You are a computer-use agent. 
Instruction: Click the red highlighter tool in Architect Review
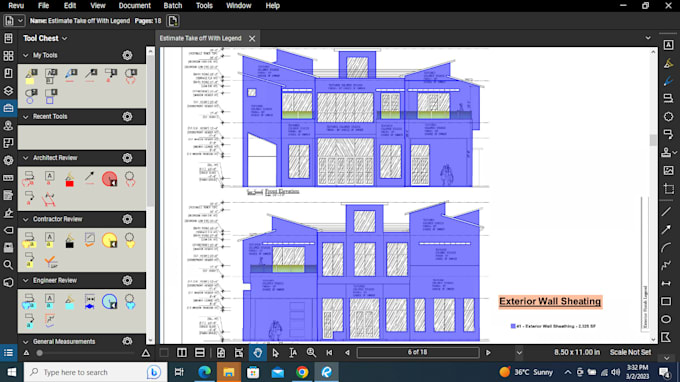click(69, 179)
